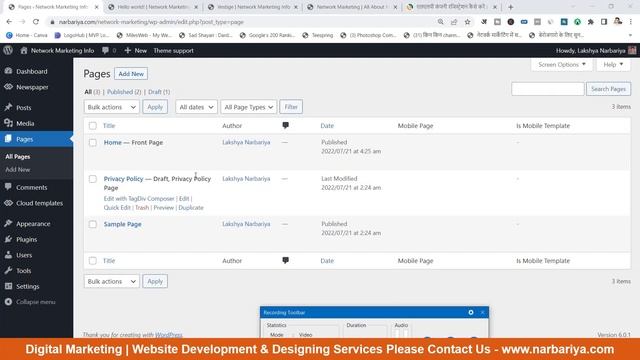The image size is (640, 360).
Task: Open Theme support in admin bar
Action: 173,51
